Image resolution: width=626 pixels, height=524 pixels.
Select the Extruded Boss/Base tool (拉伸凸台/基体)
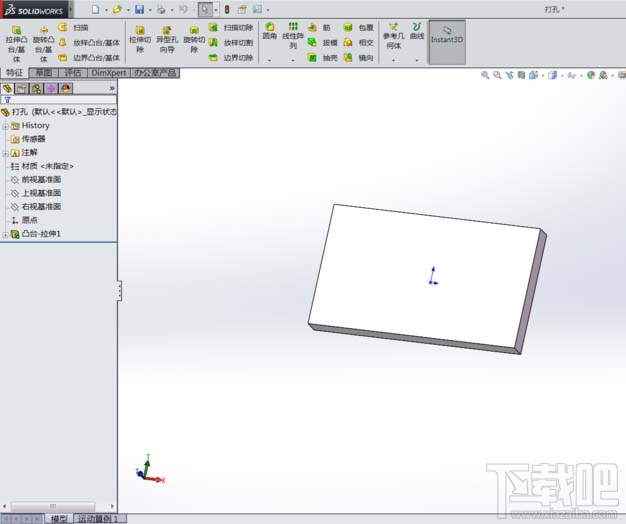pos(16,43)
